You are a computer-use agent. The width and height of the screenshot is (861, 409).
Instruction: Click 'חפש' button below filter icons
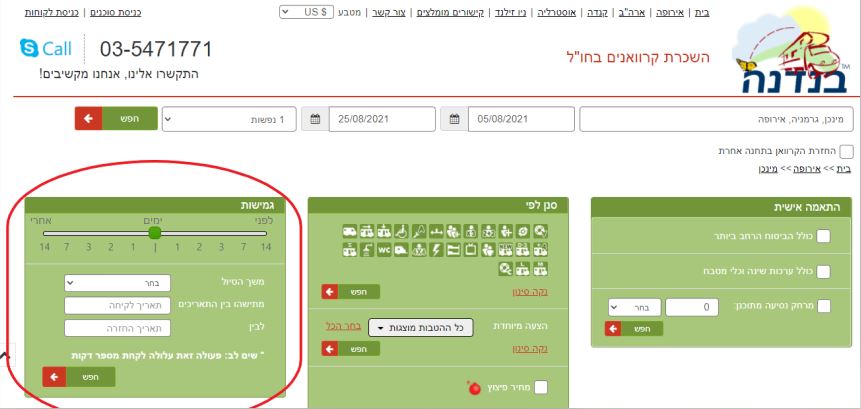pos(350,292)
